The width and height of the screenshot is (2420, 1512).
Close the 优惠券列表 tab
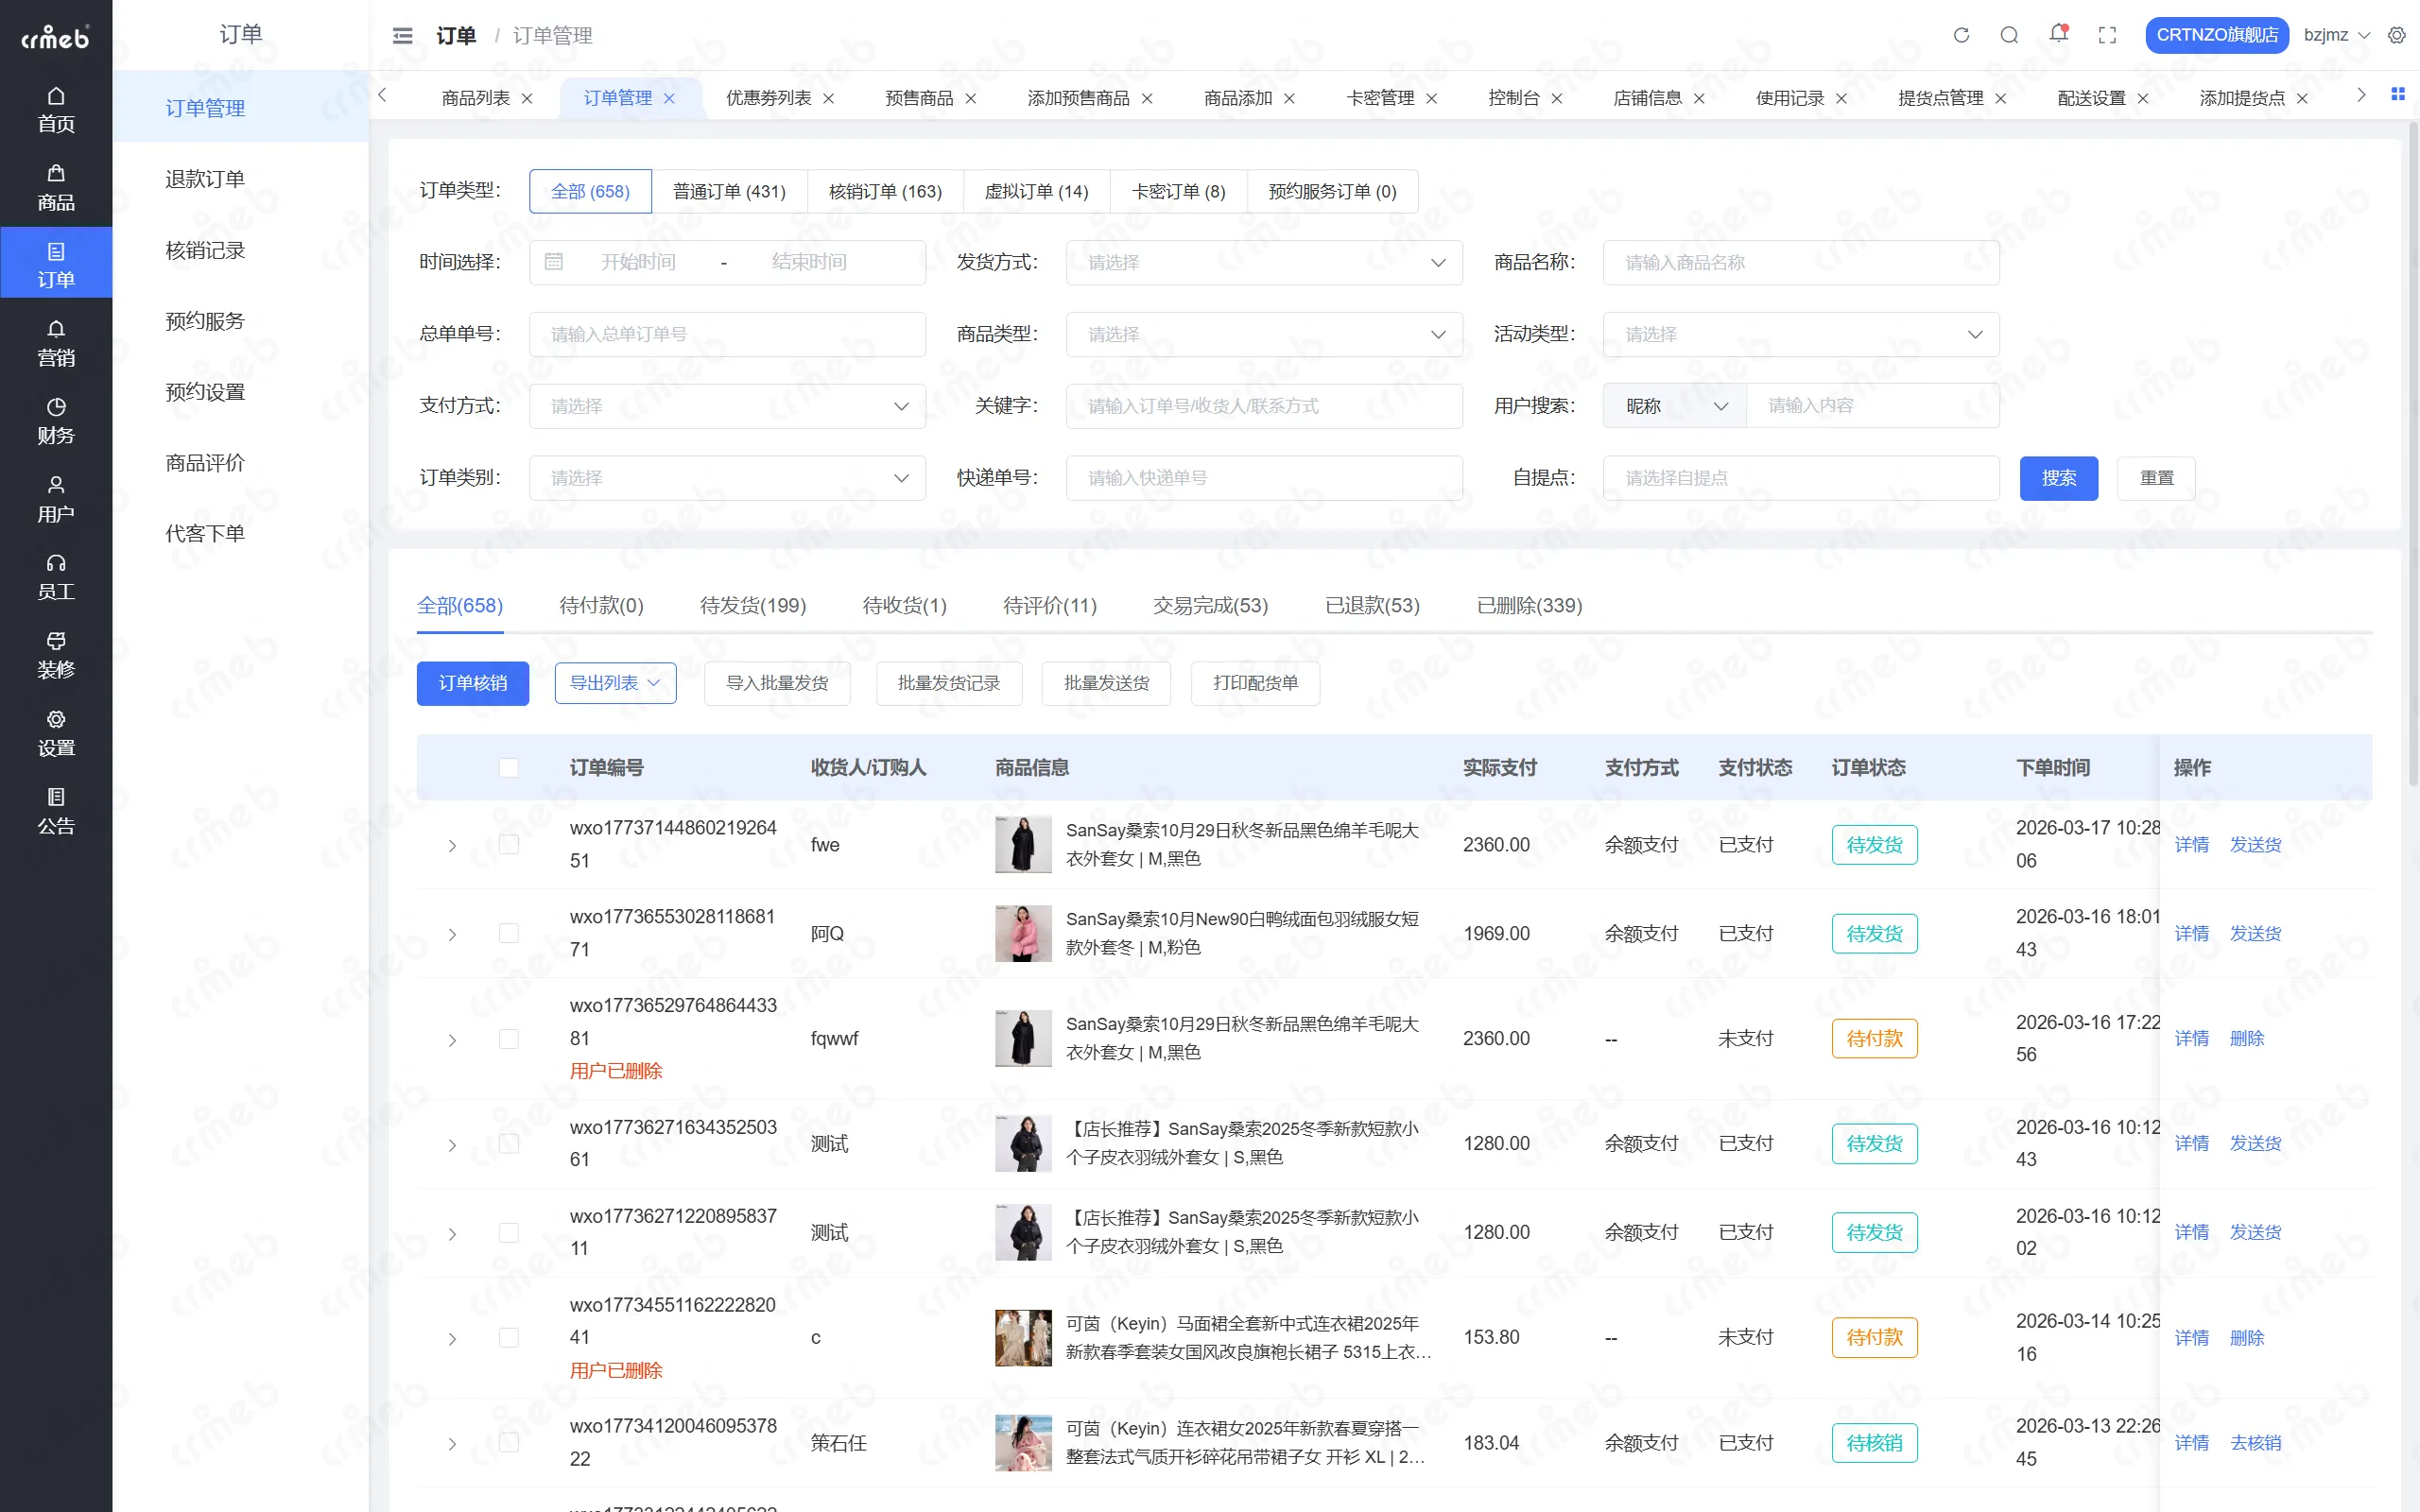click(828, 98)
